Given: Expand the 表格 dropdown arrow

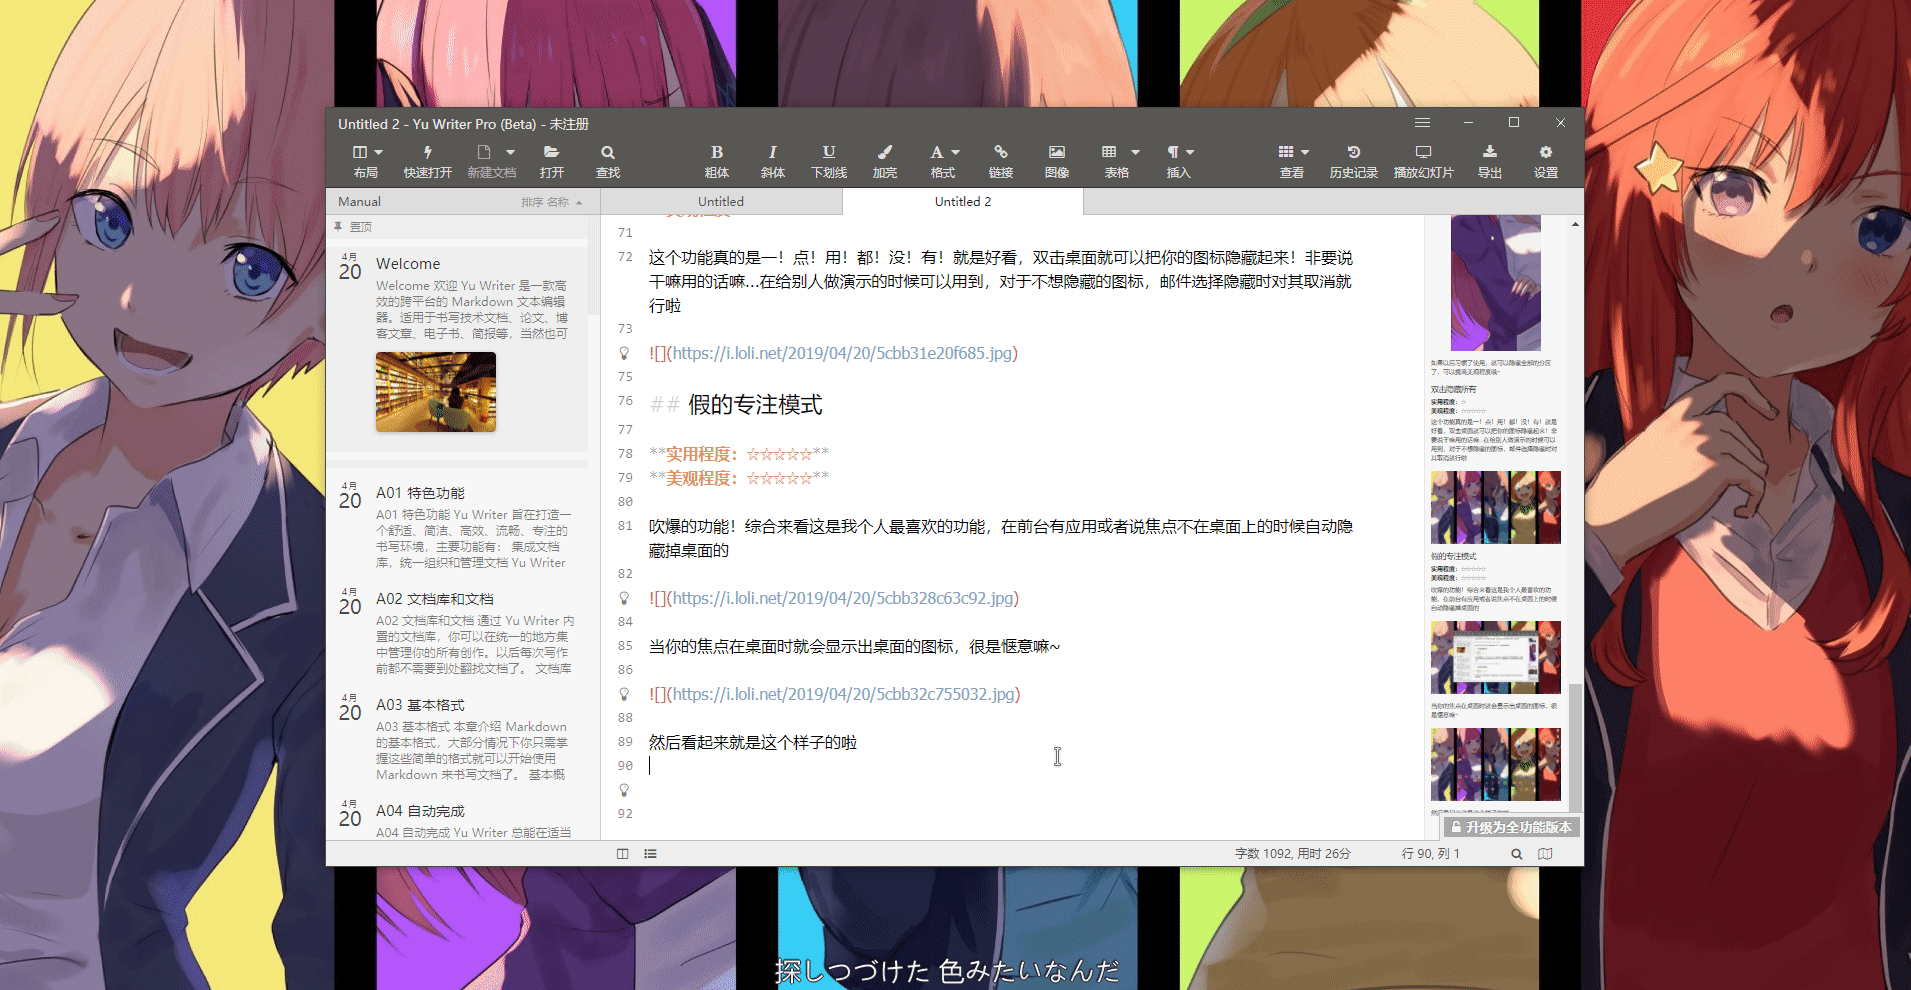Looking at the screenshot, I should click(1135, 152).
